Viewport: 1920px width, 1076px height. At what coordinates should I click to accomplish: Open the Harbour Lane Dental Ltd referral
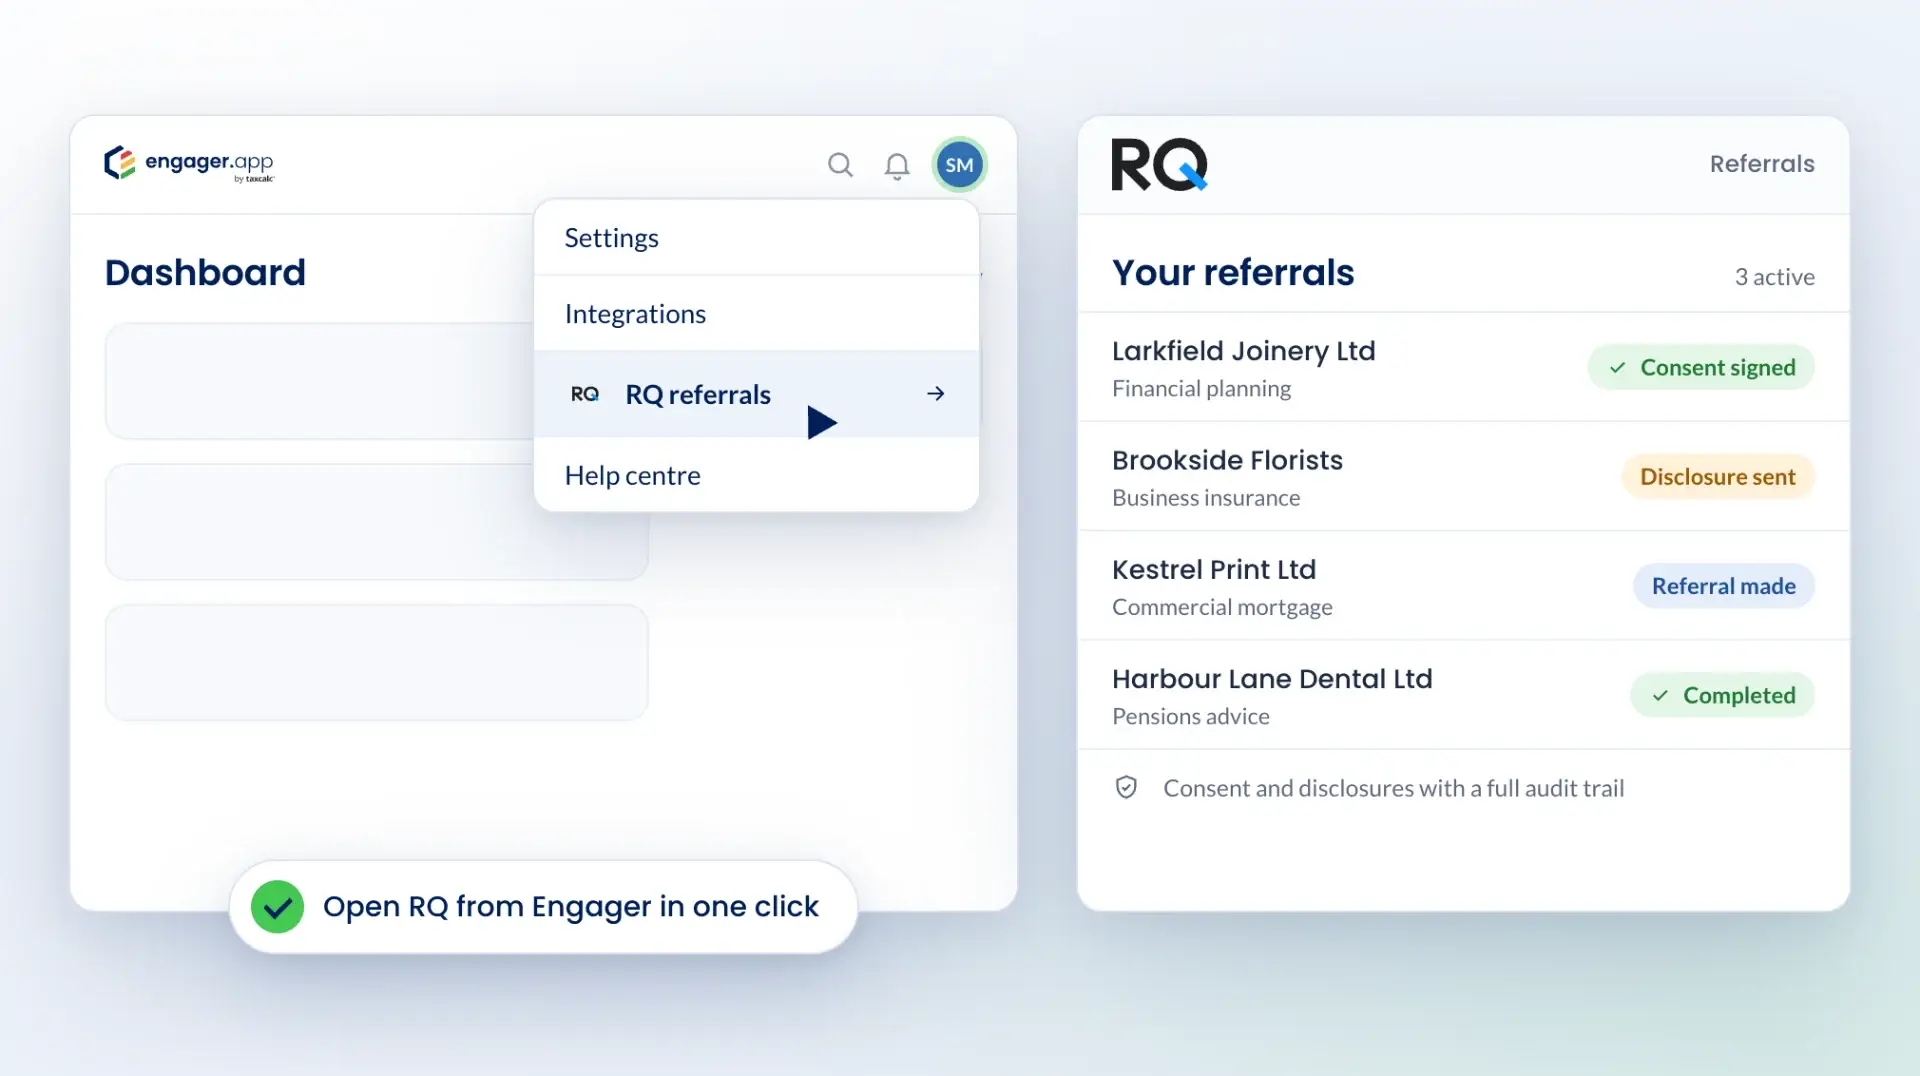pyautogui.click(x=1463, y=695)
